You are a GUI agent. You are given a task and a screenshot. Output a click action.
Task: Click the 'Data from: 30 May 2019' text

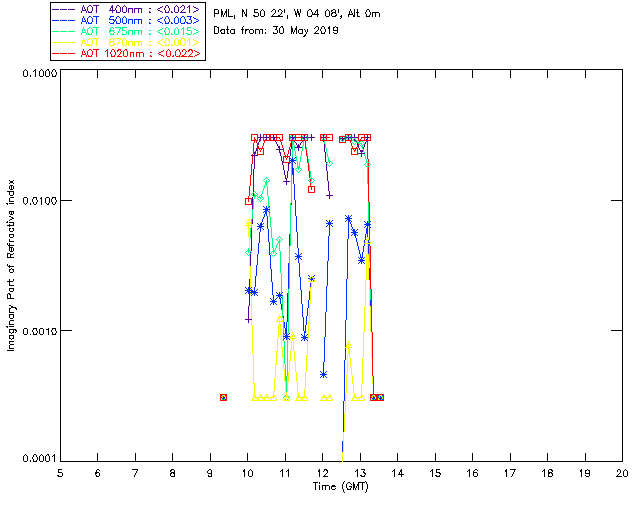click(276, 30)
